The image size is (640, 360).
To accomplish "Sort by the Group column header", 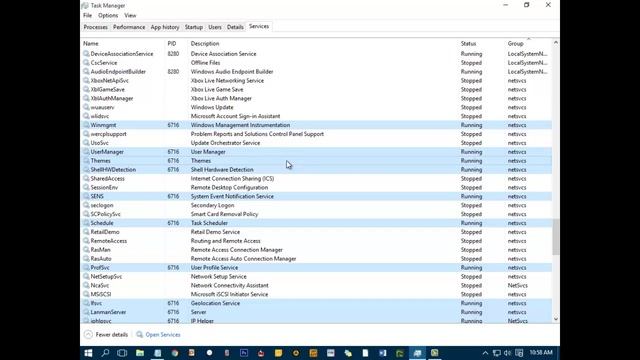I will tap(516, 43).
